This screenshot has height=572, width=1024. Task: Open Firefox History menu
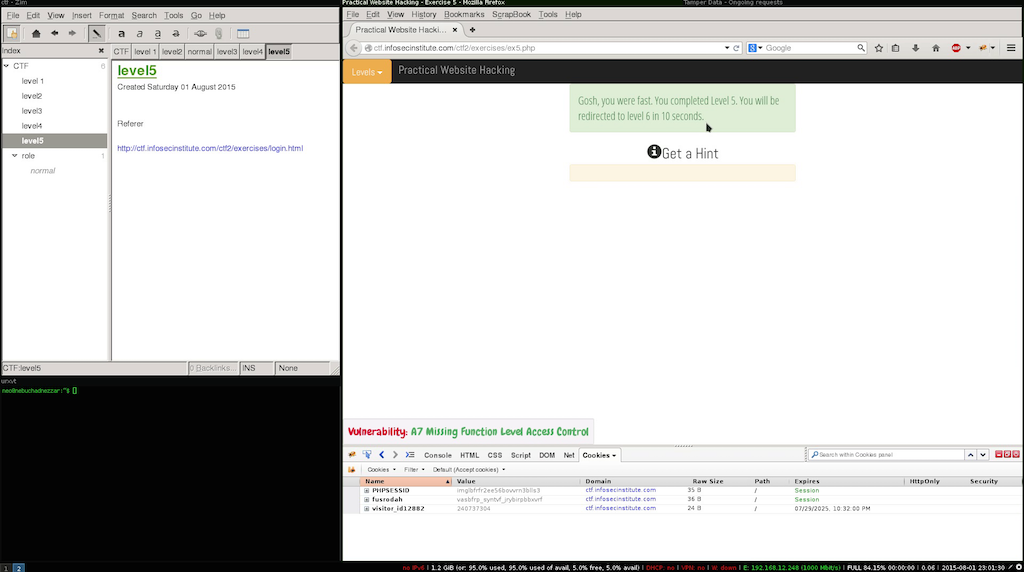[423, 14]
